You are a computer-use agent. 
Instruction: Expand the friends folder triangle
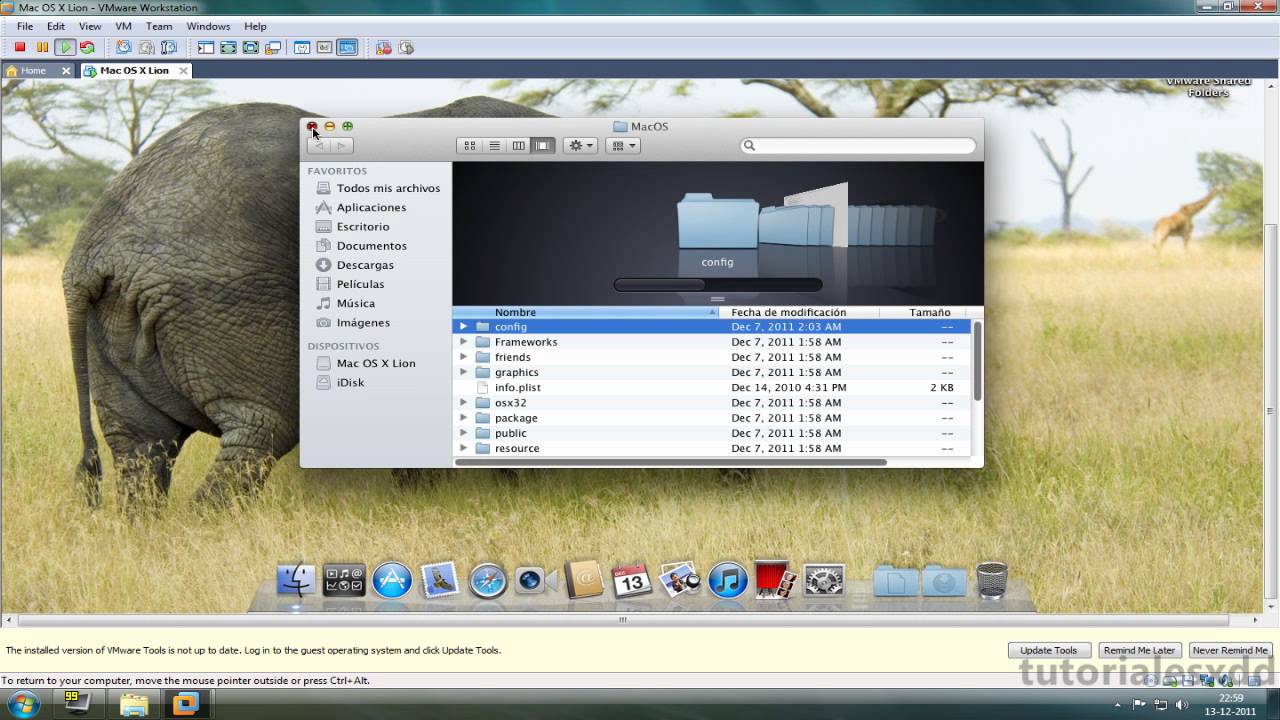click(463, 357)
